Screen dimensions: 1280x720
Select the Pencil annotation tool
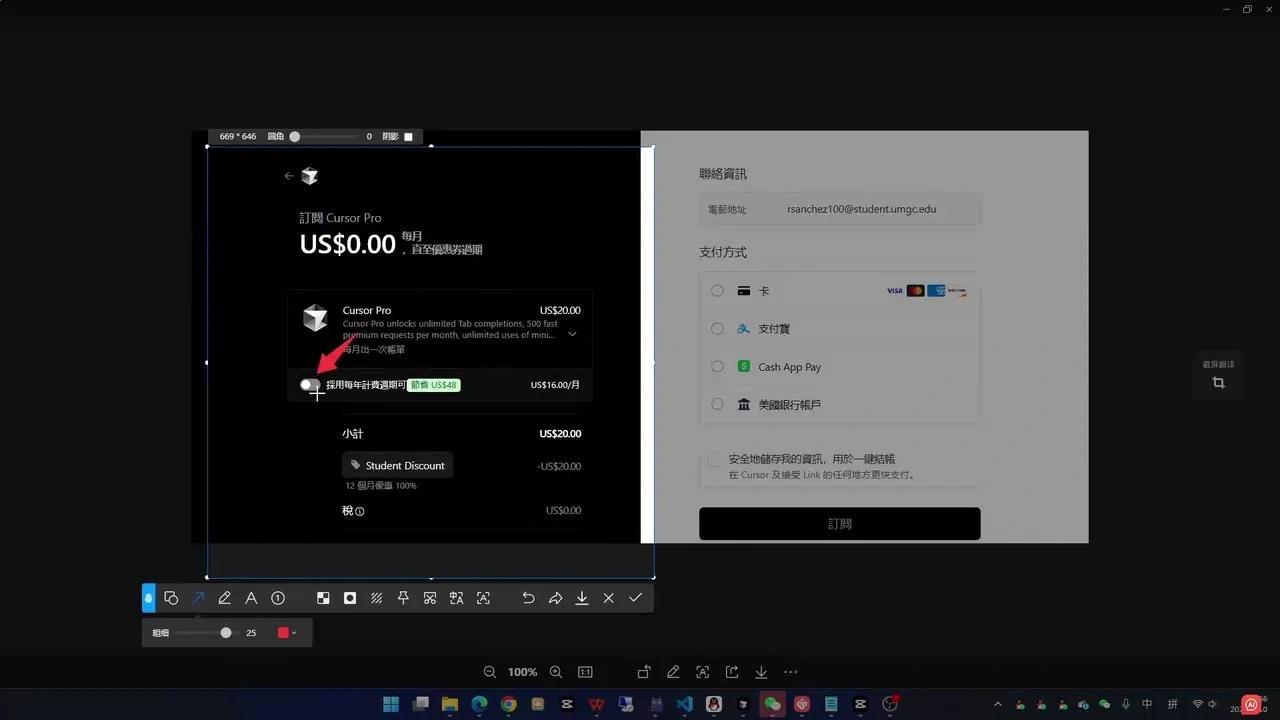225,597
